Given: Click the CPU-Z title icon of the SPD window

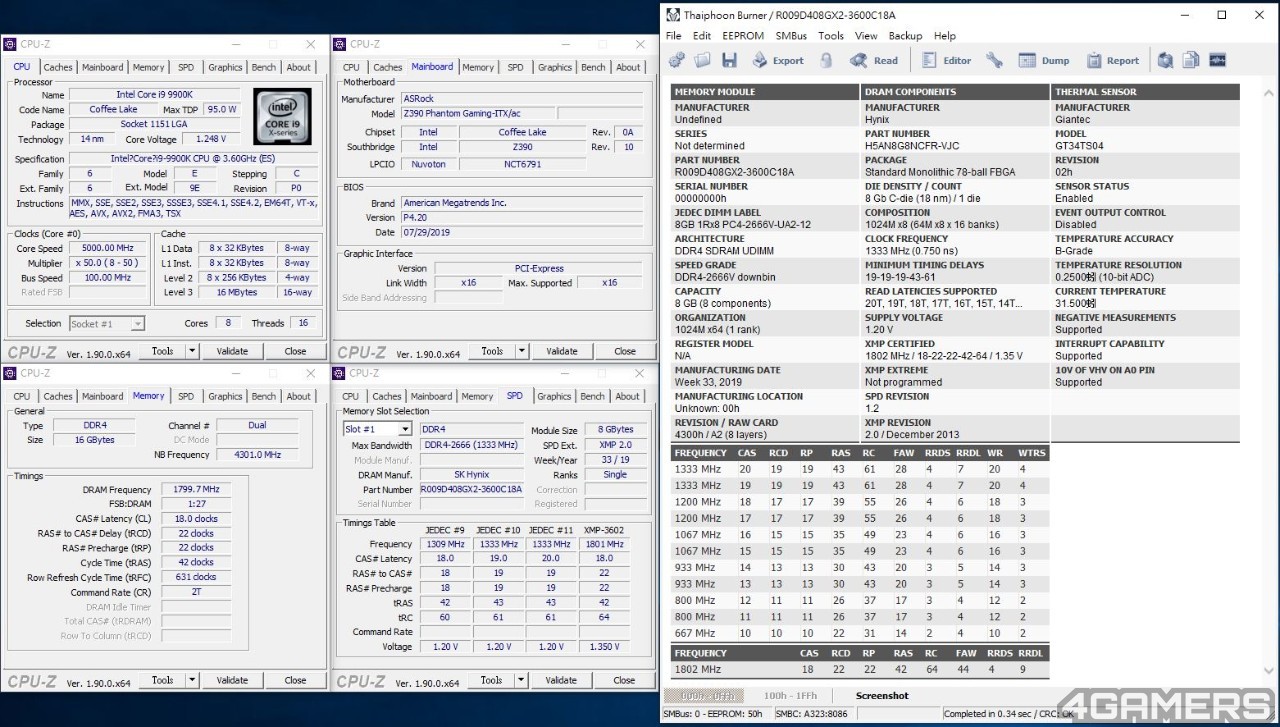Looking at the screenshot, I should pos(340,373).
